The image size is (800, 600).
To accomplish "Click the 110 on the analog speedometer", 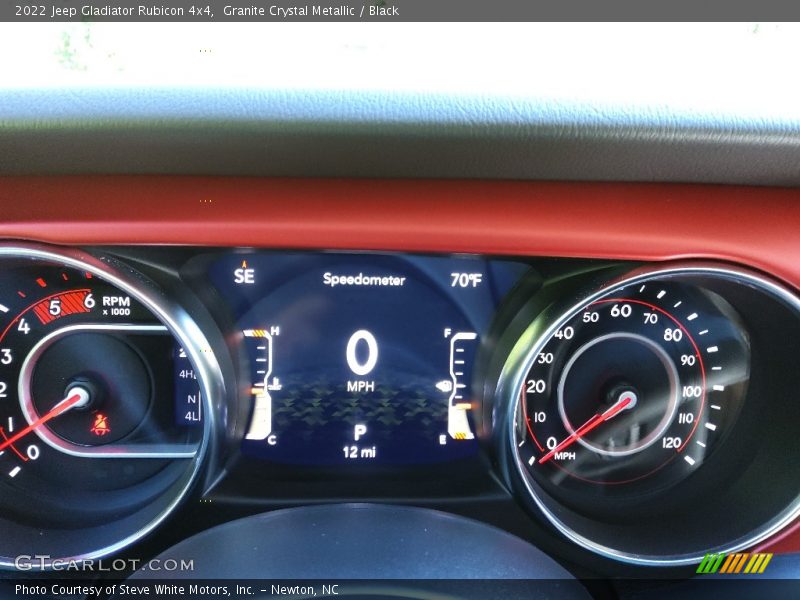I will tap(686, 418).
